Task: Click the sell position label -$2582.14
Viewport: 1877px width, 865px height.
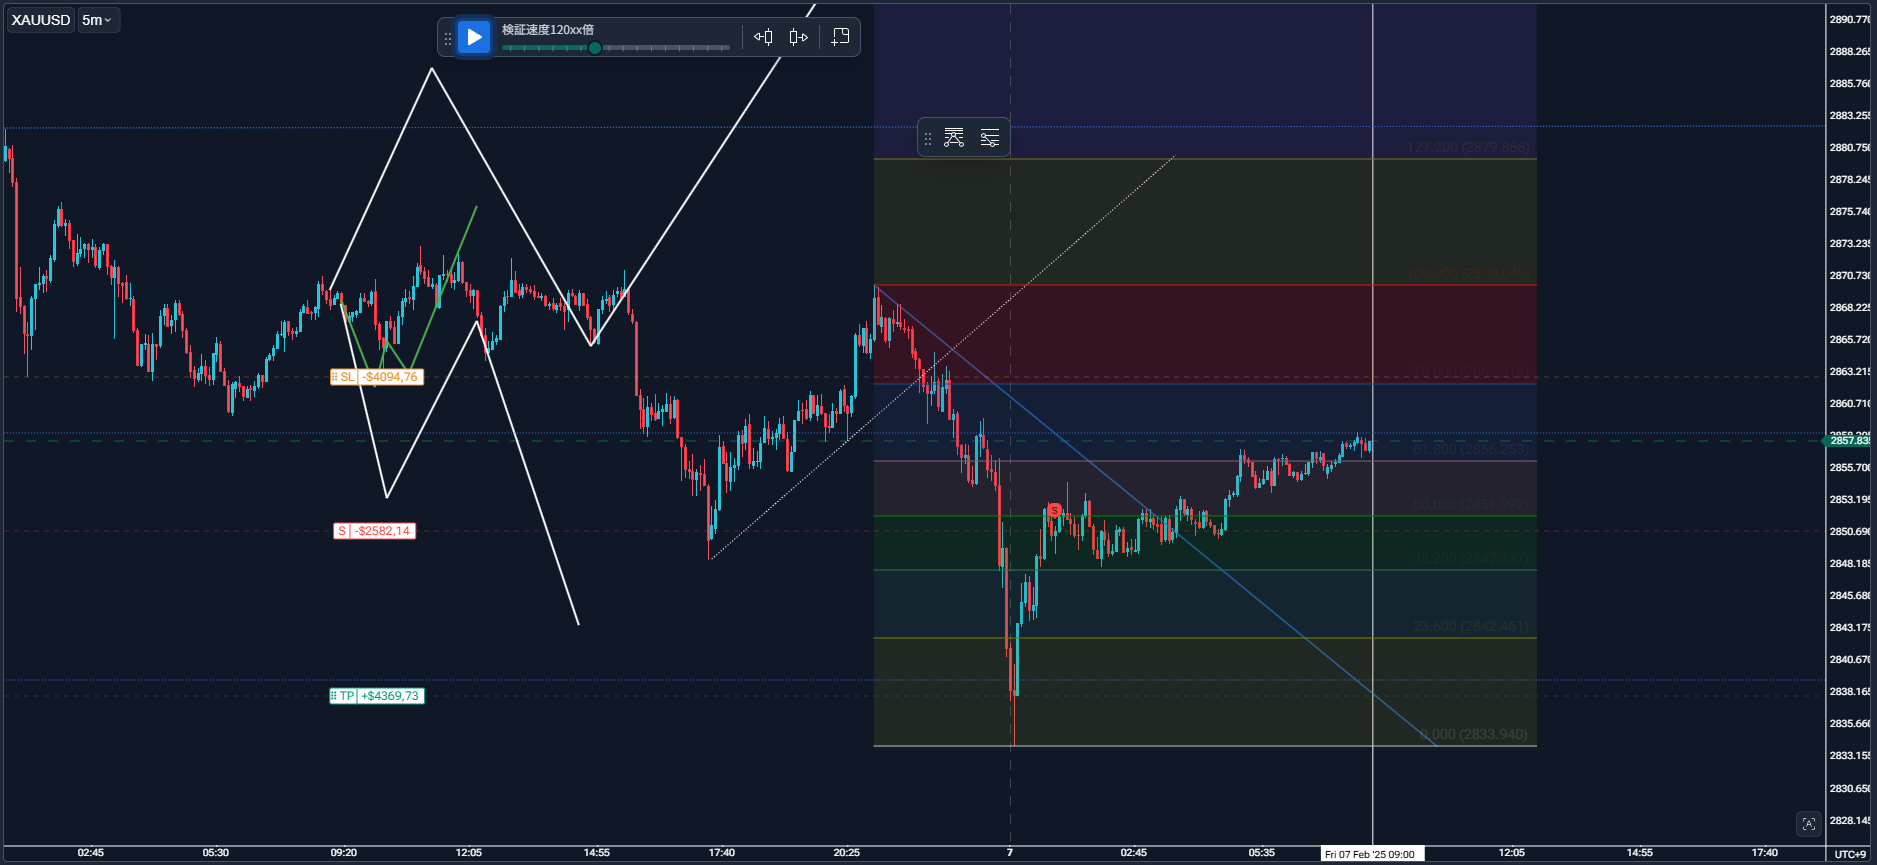Action: tap(375, 531)
